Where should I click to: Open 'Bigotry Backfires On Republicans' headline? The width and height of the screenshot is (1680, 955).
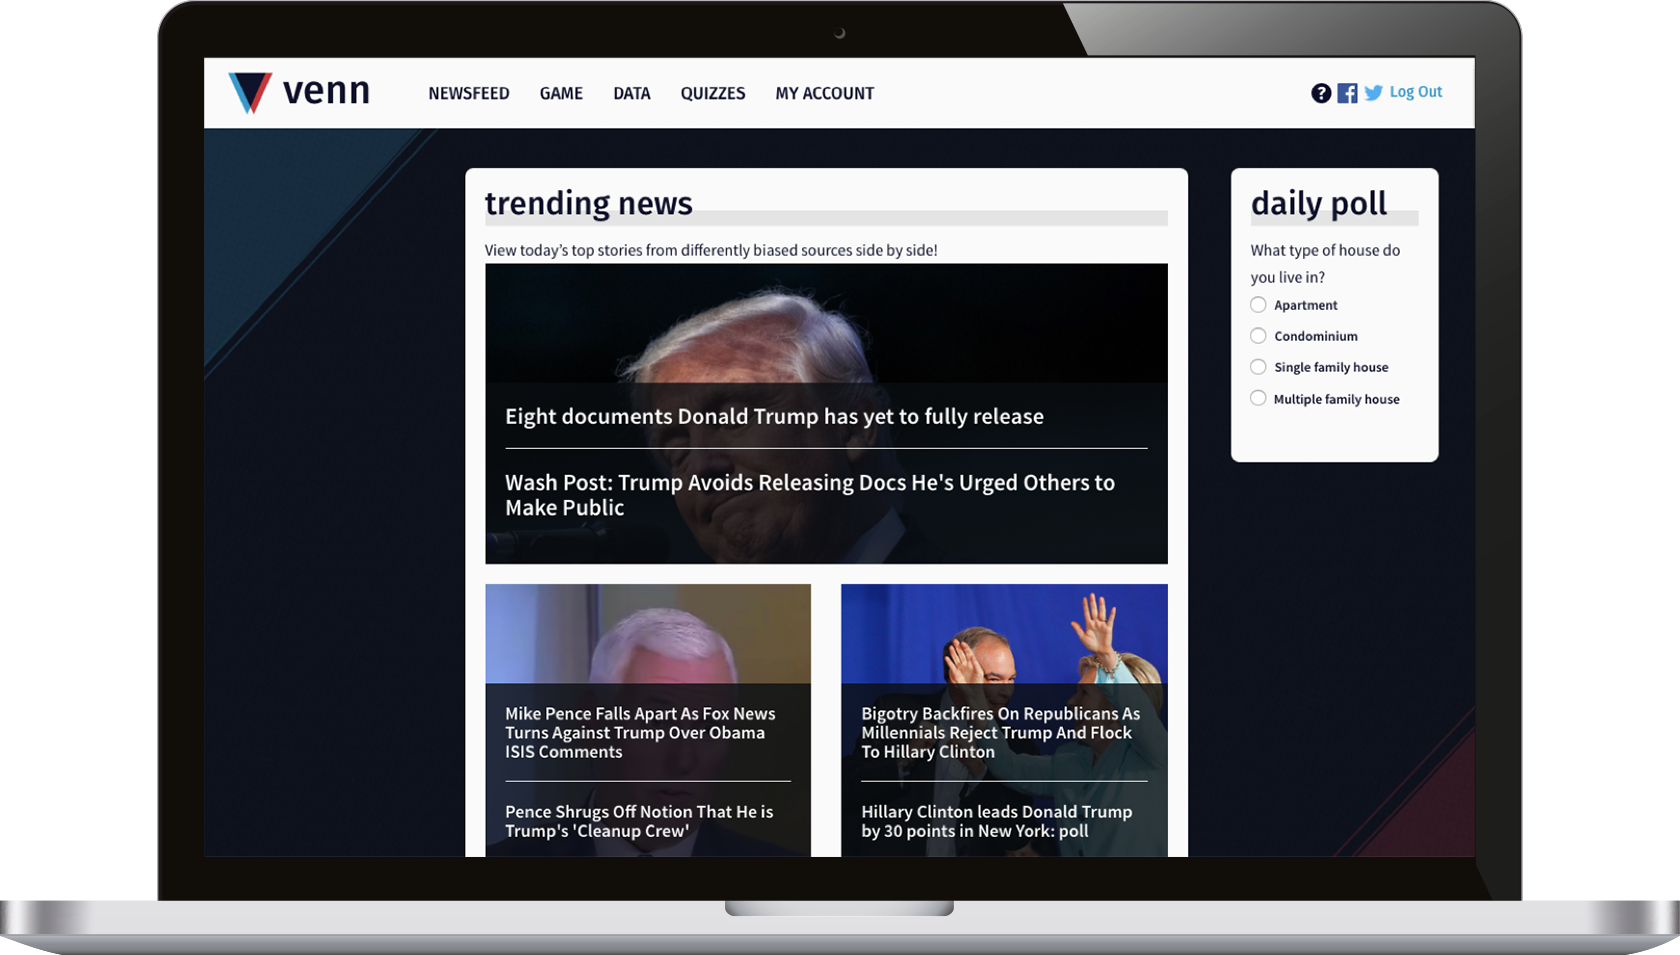coord(1001,733)
